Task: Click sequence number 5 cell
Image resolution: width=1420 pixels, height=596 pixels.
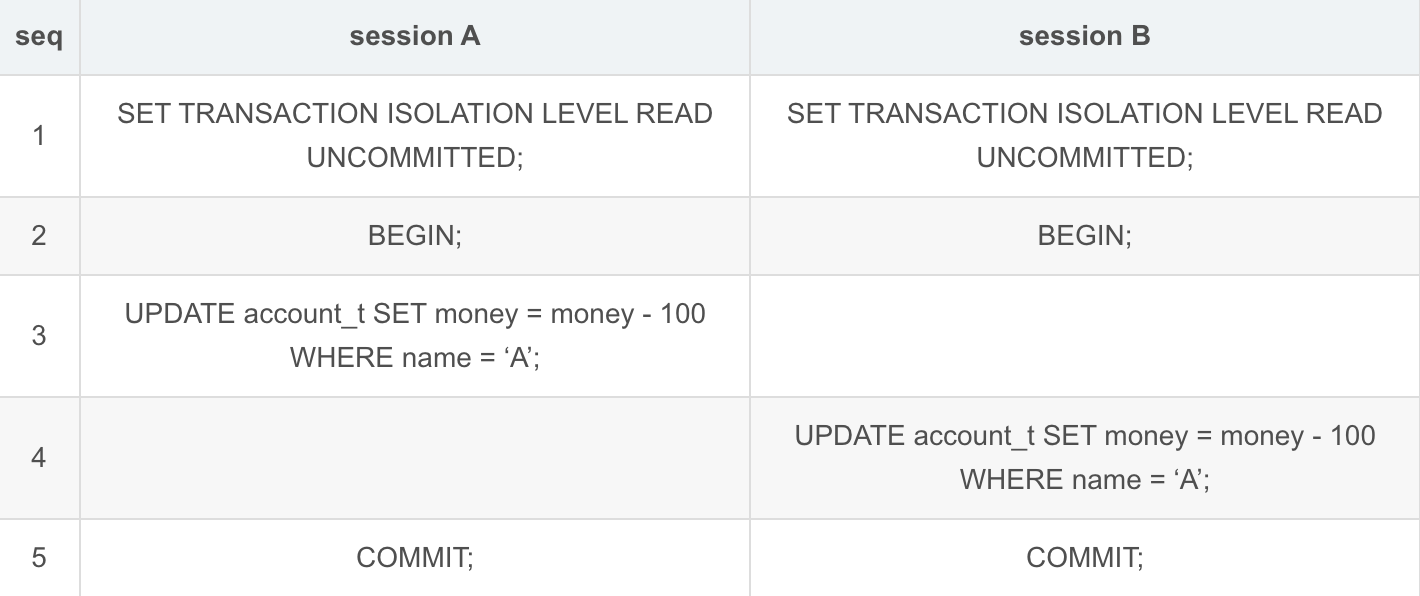Action: click(x=39, y=557)
